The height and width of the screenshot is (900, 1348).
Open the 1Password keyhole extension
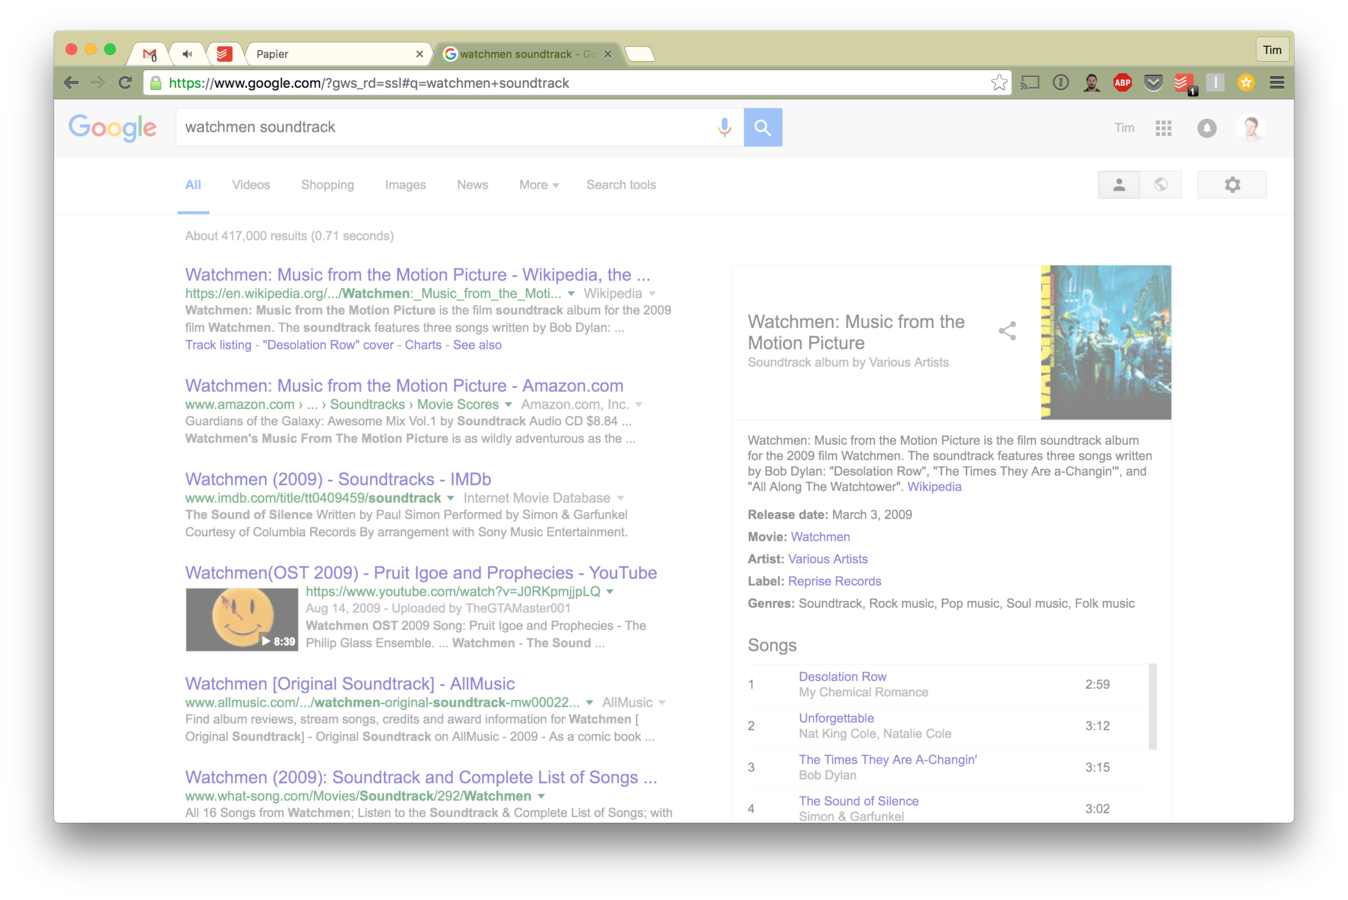tap(1061, 83)
